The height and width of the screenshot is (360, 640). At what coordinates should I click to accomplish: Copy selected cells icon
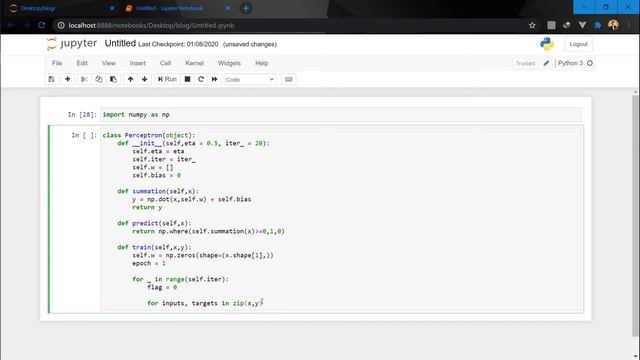(99, 79)
